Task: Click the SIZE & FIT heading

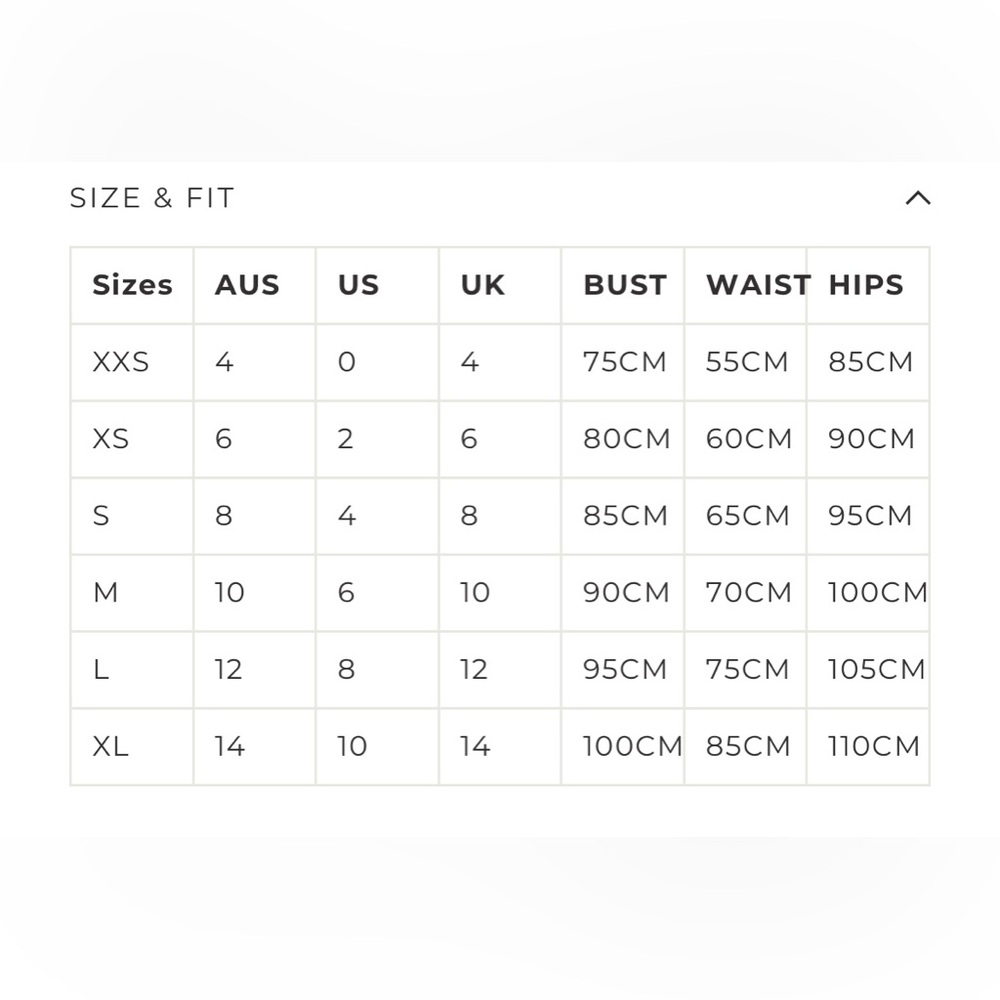Action: (x=152, y=198)
